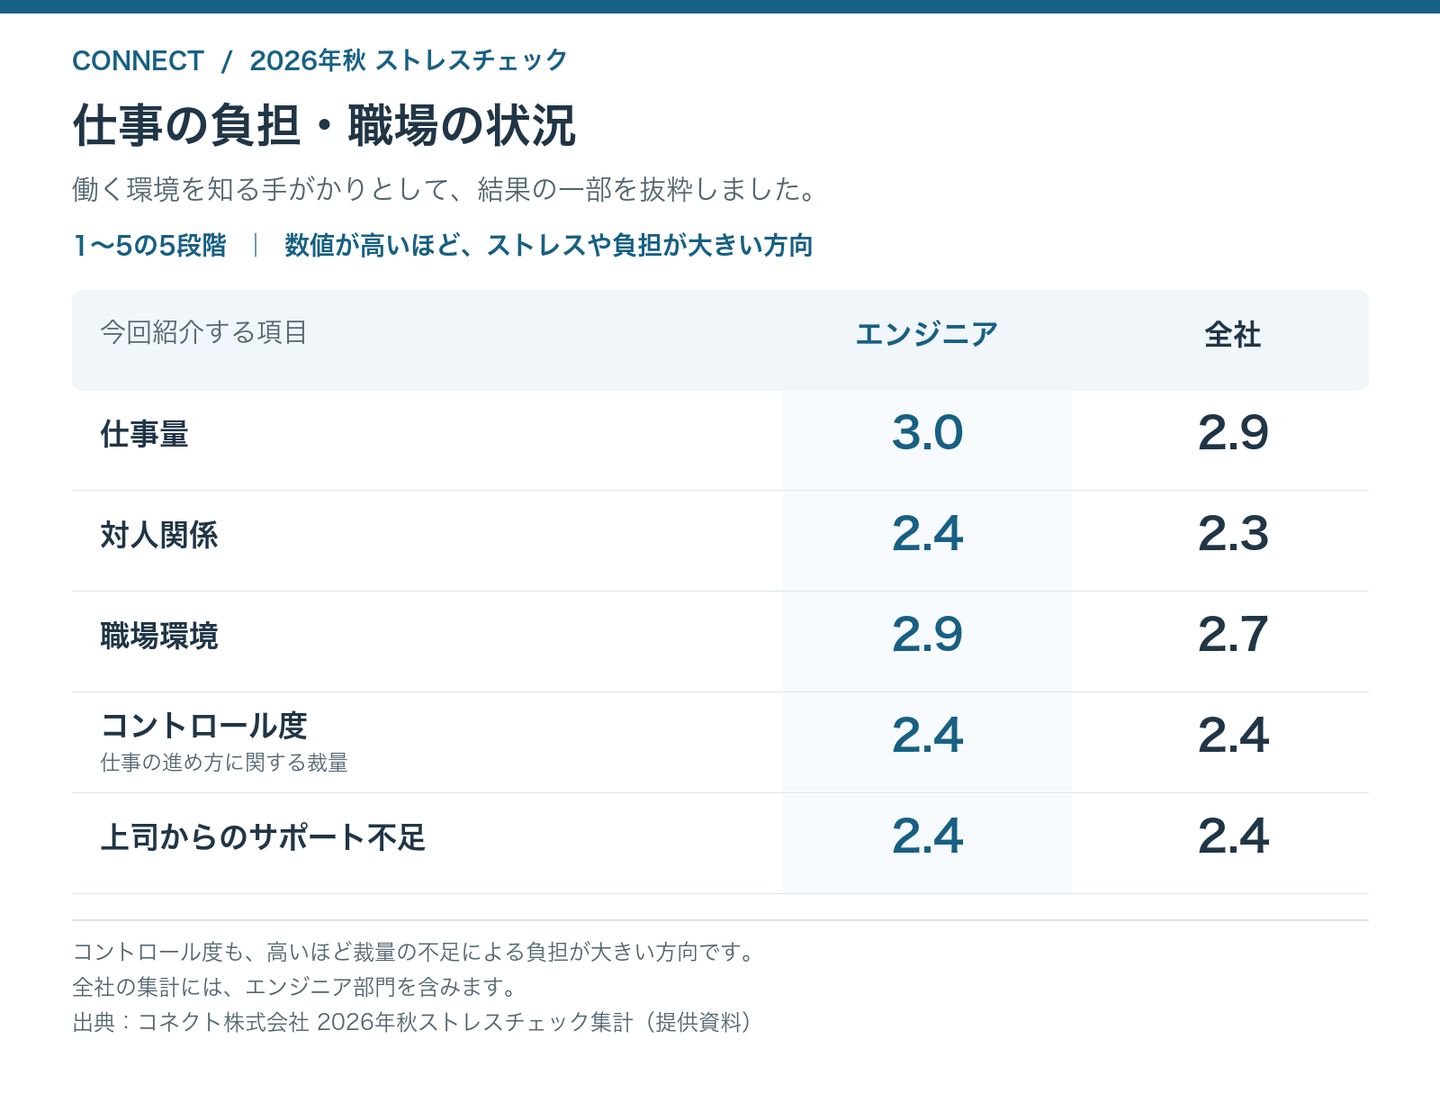
Task: Click the 上司からのサポート不足 row label
Action: coord(263,837)
